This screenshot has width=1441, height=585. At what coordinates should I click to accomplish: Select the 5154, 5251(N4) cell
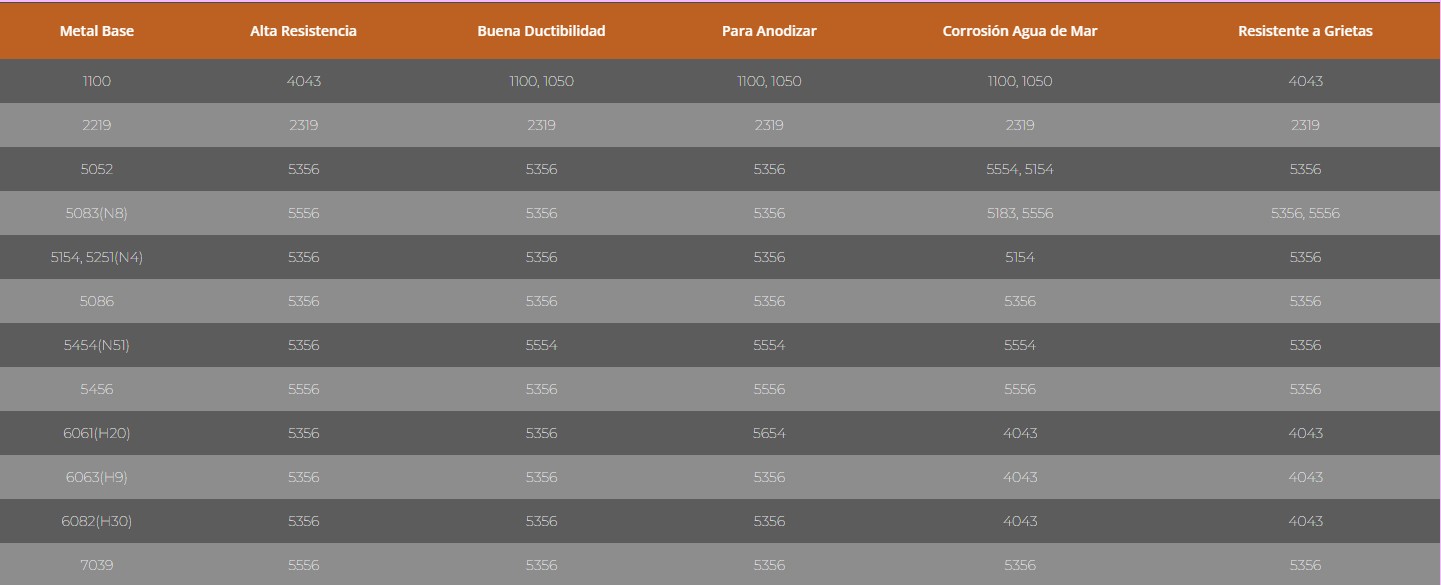click(97, 257)
